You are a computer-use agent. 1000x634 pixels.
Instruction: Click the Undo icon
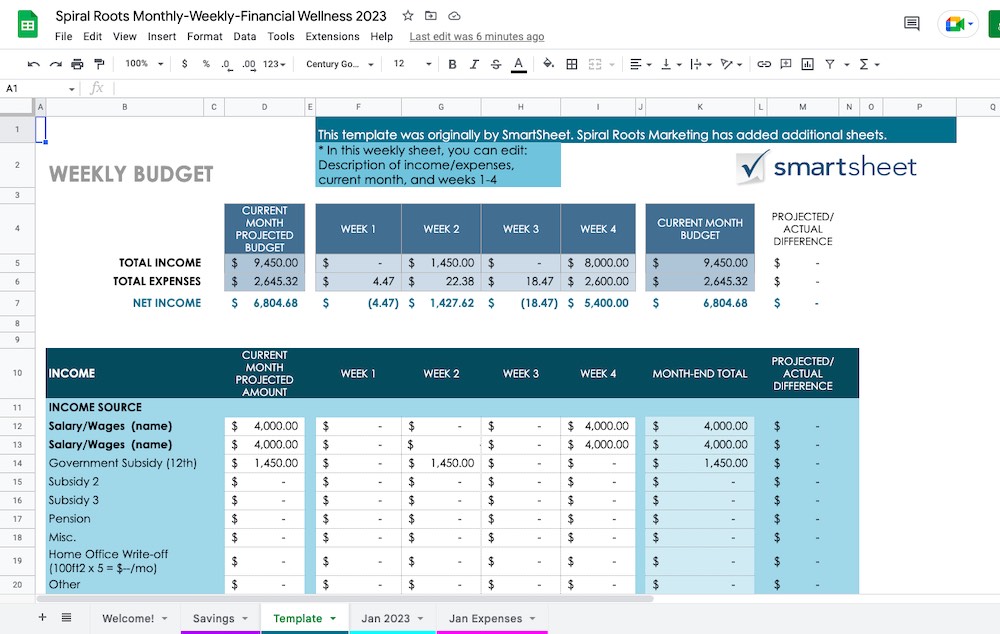click(33, 64)
